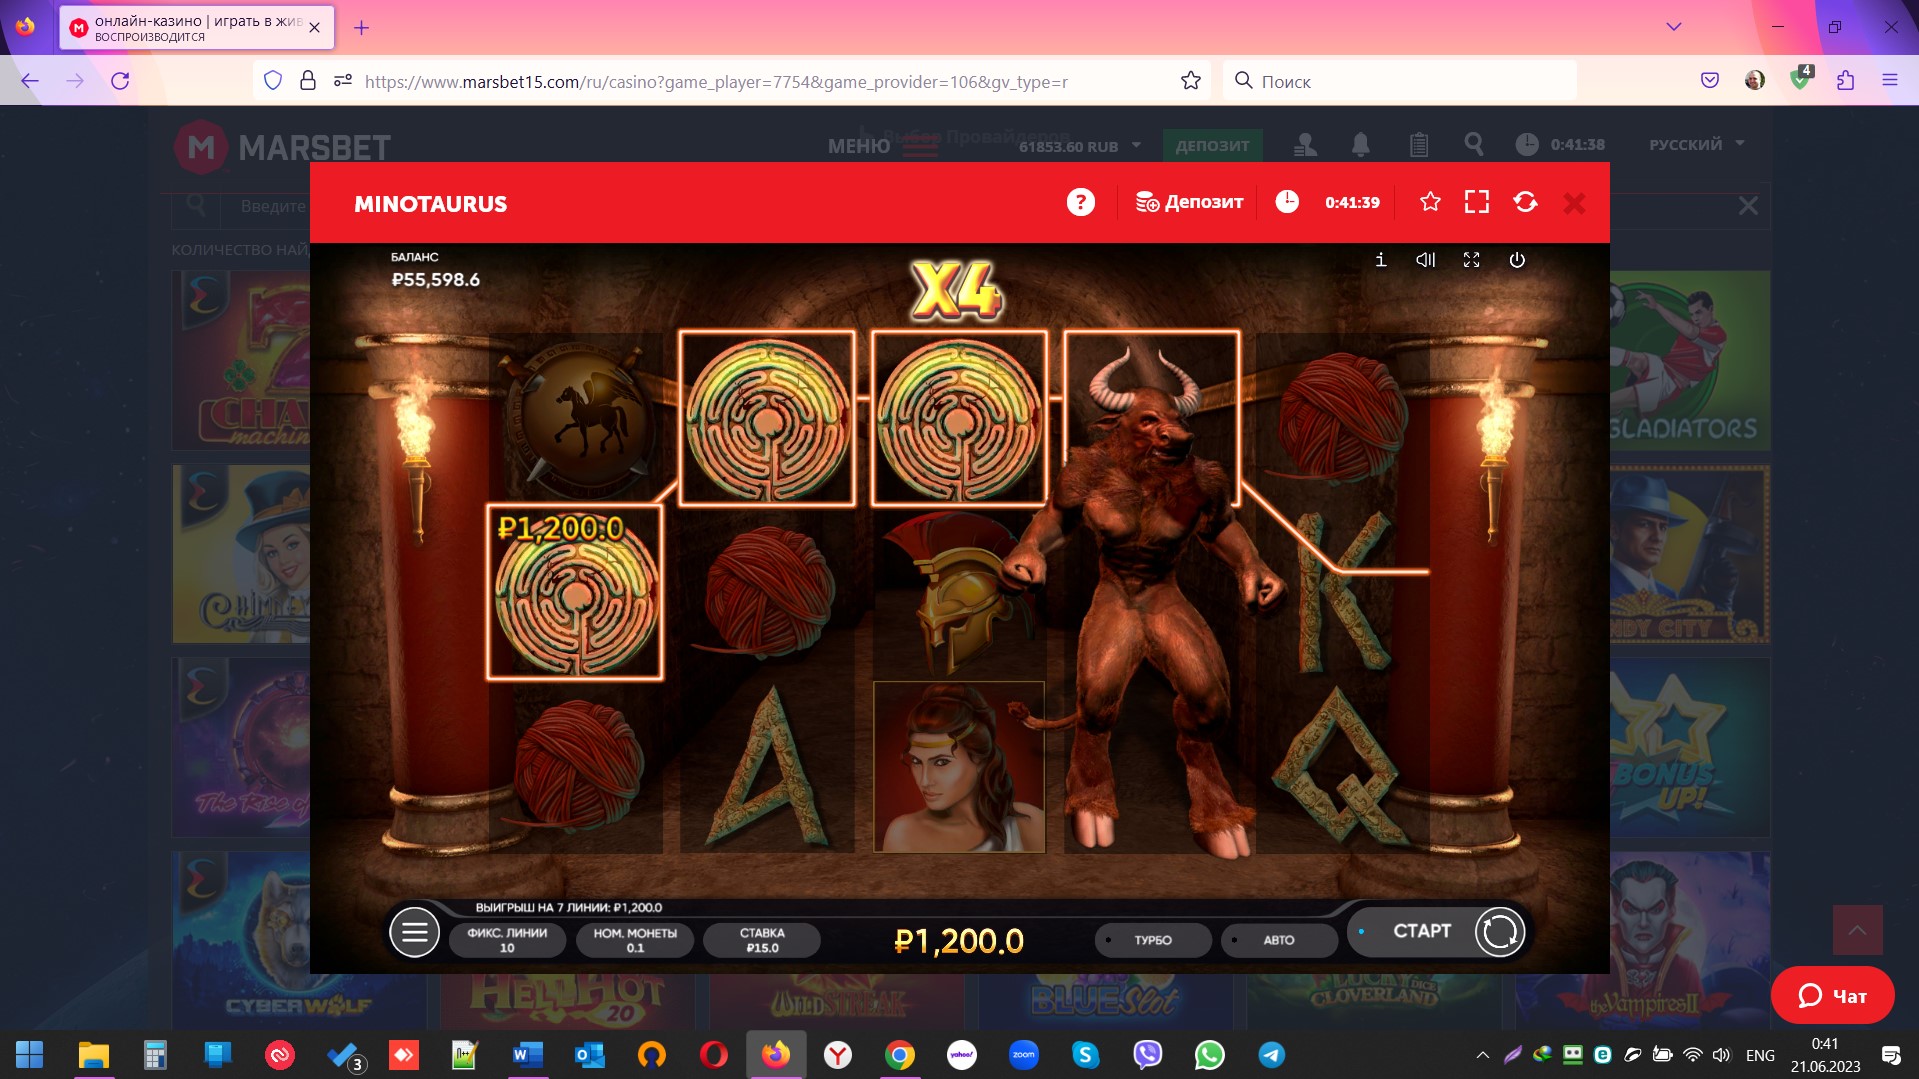Switch ENG keyboard language

(1760, 1055)
